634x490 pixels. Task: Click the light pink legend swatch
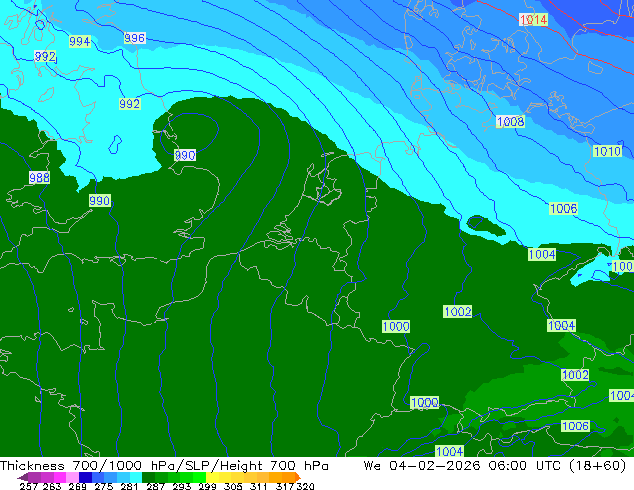tap(72, 477)
